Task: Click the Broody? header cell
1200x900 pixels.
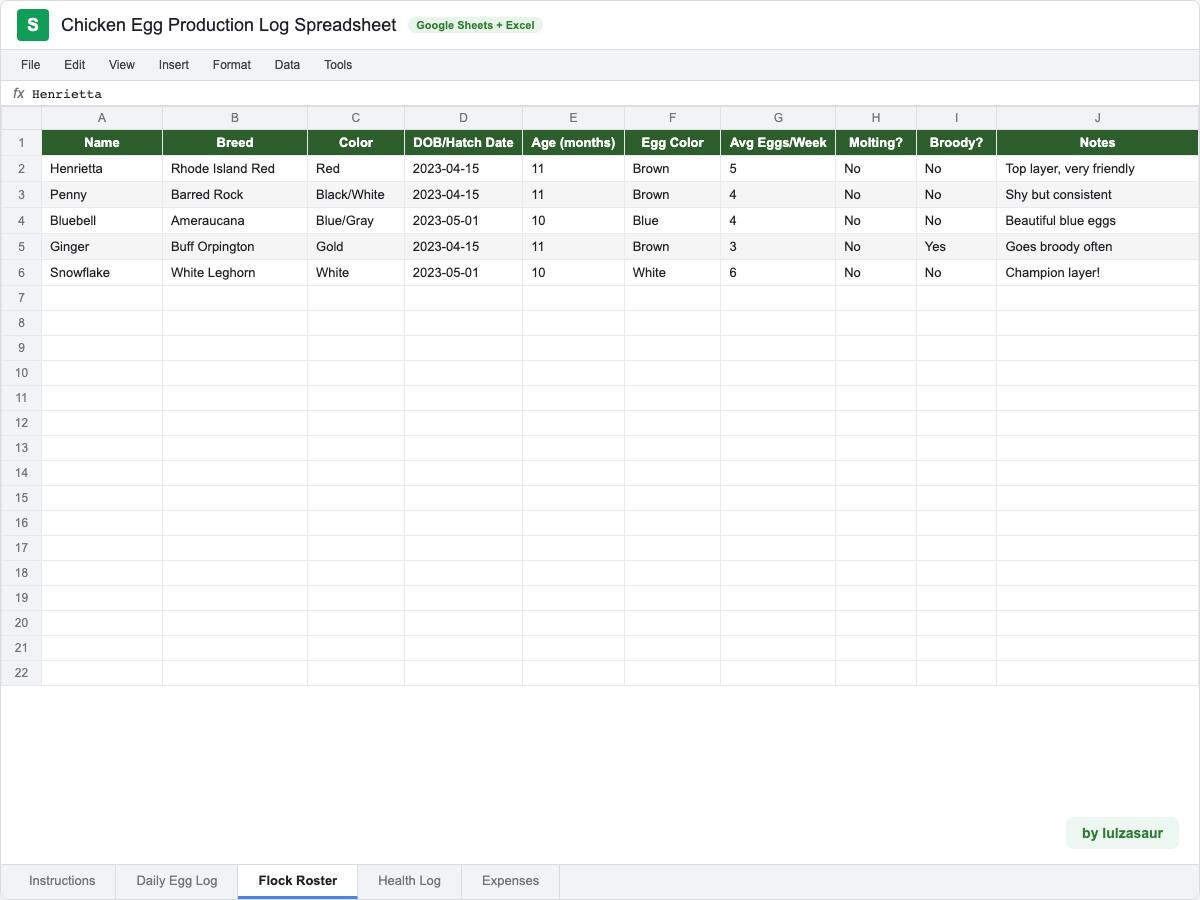Action: pos(956,143)
